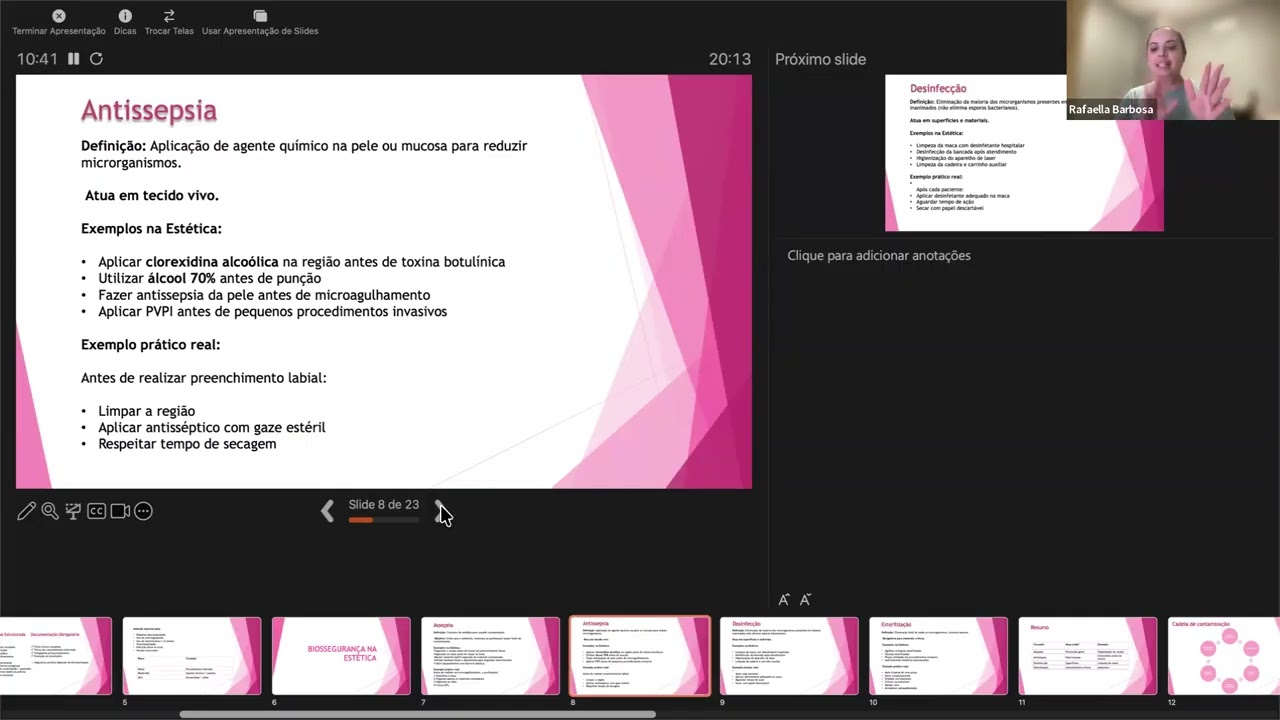Click the 'clorexidina alcoólica' bullet line
This screenshot has width=1280, height=720.
point(301,262)
